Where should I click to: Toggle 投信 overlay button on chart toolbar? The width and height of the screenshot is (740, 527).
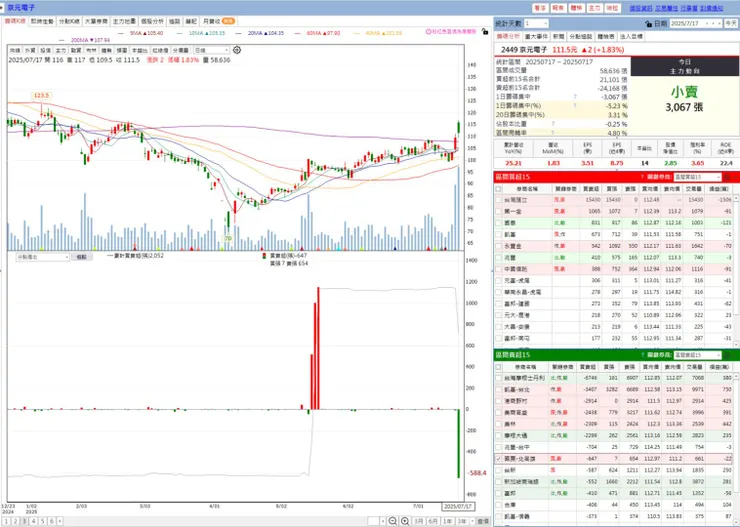coord(45,50)
